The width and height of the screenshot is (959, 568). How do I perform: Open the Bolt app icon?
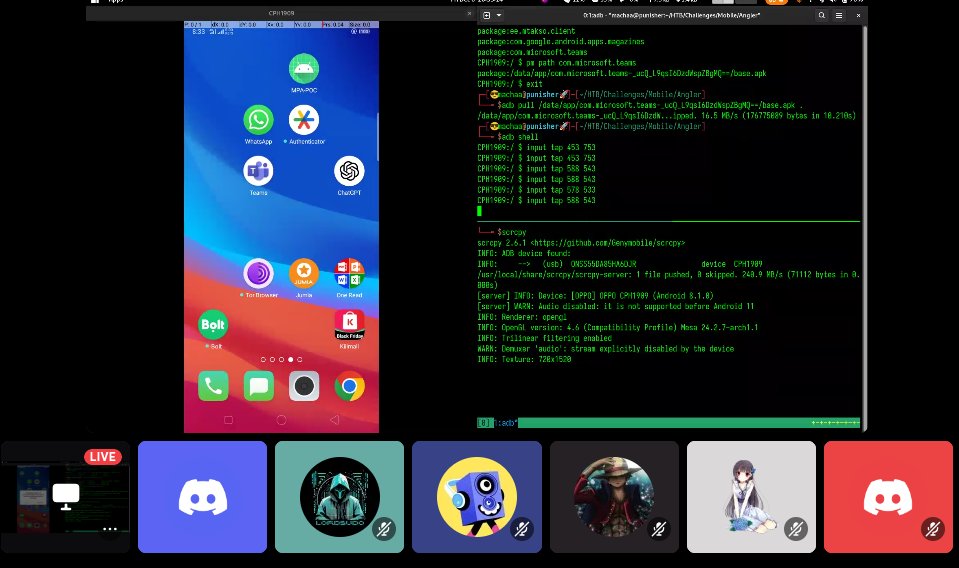click(213, 325)
